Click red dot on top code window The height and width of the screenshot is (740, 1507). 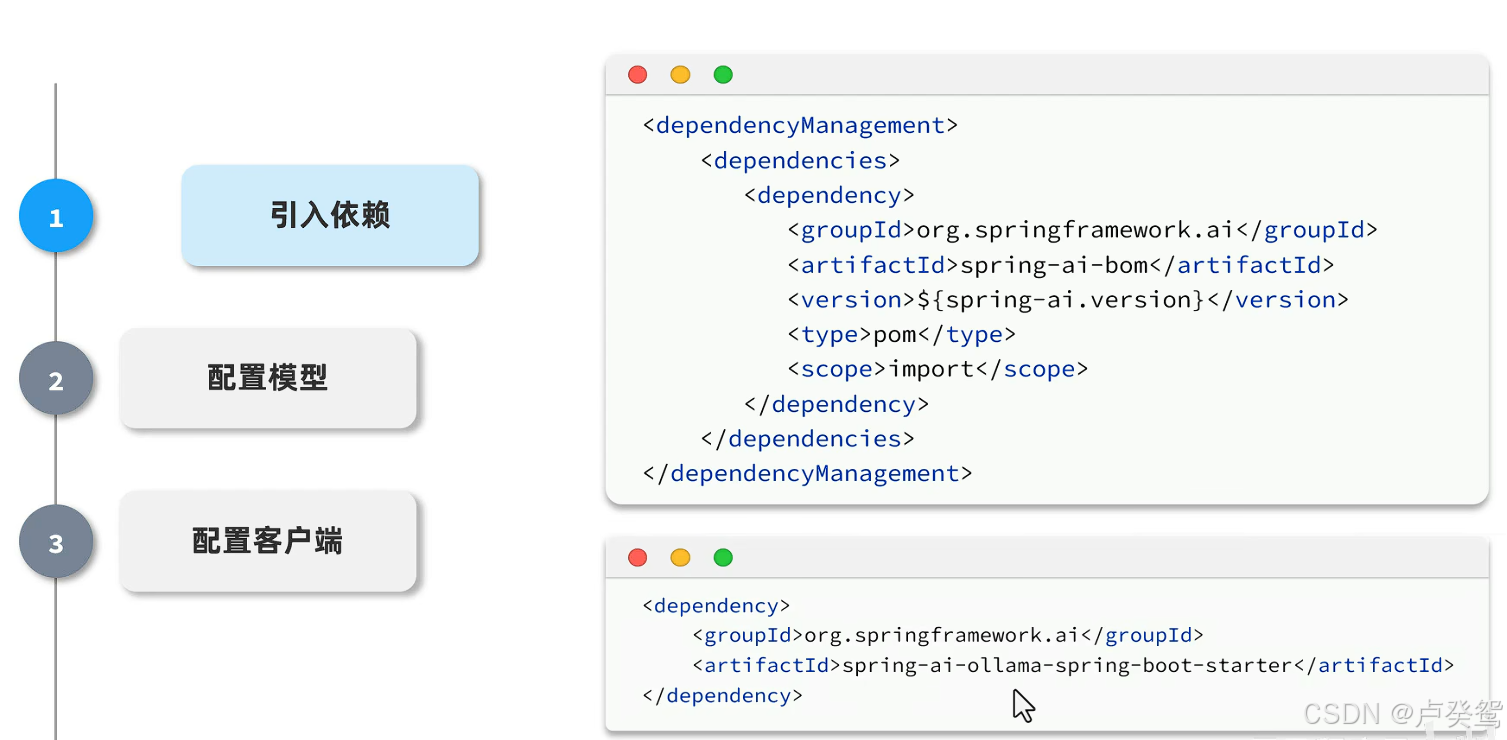click(637, 75)
